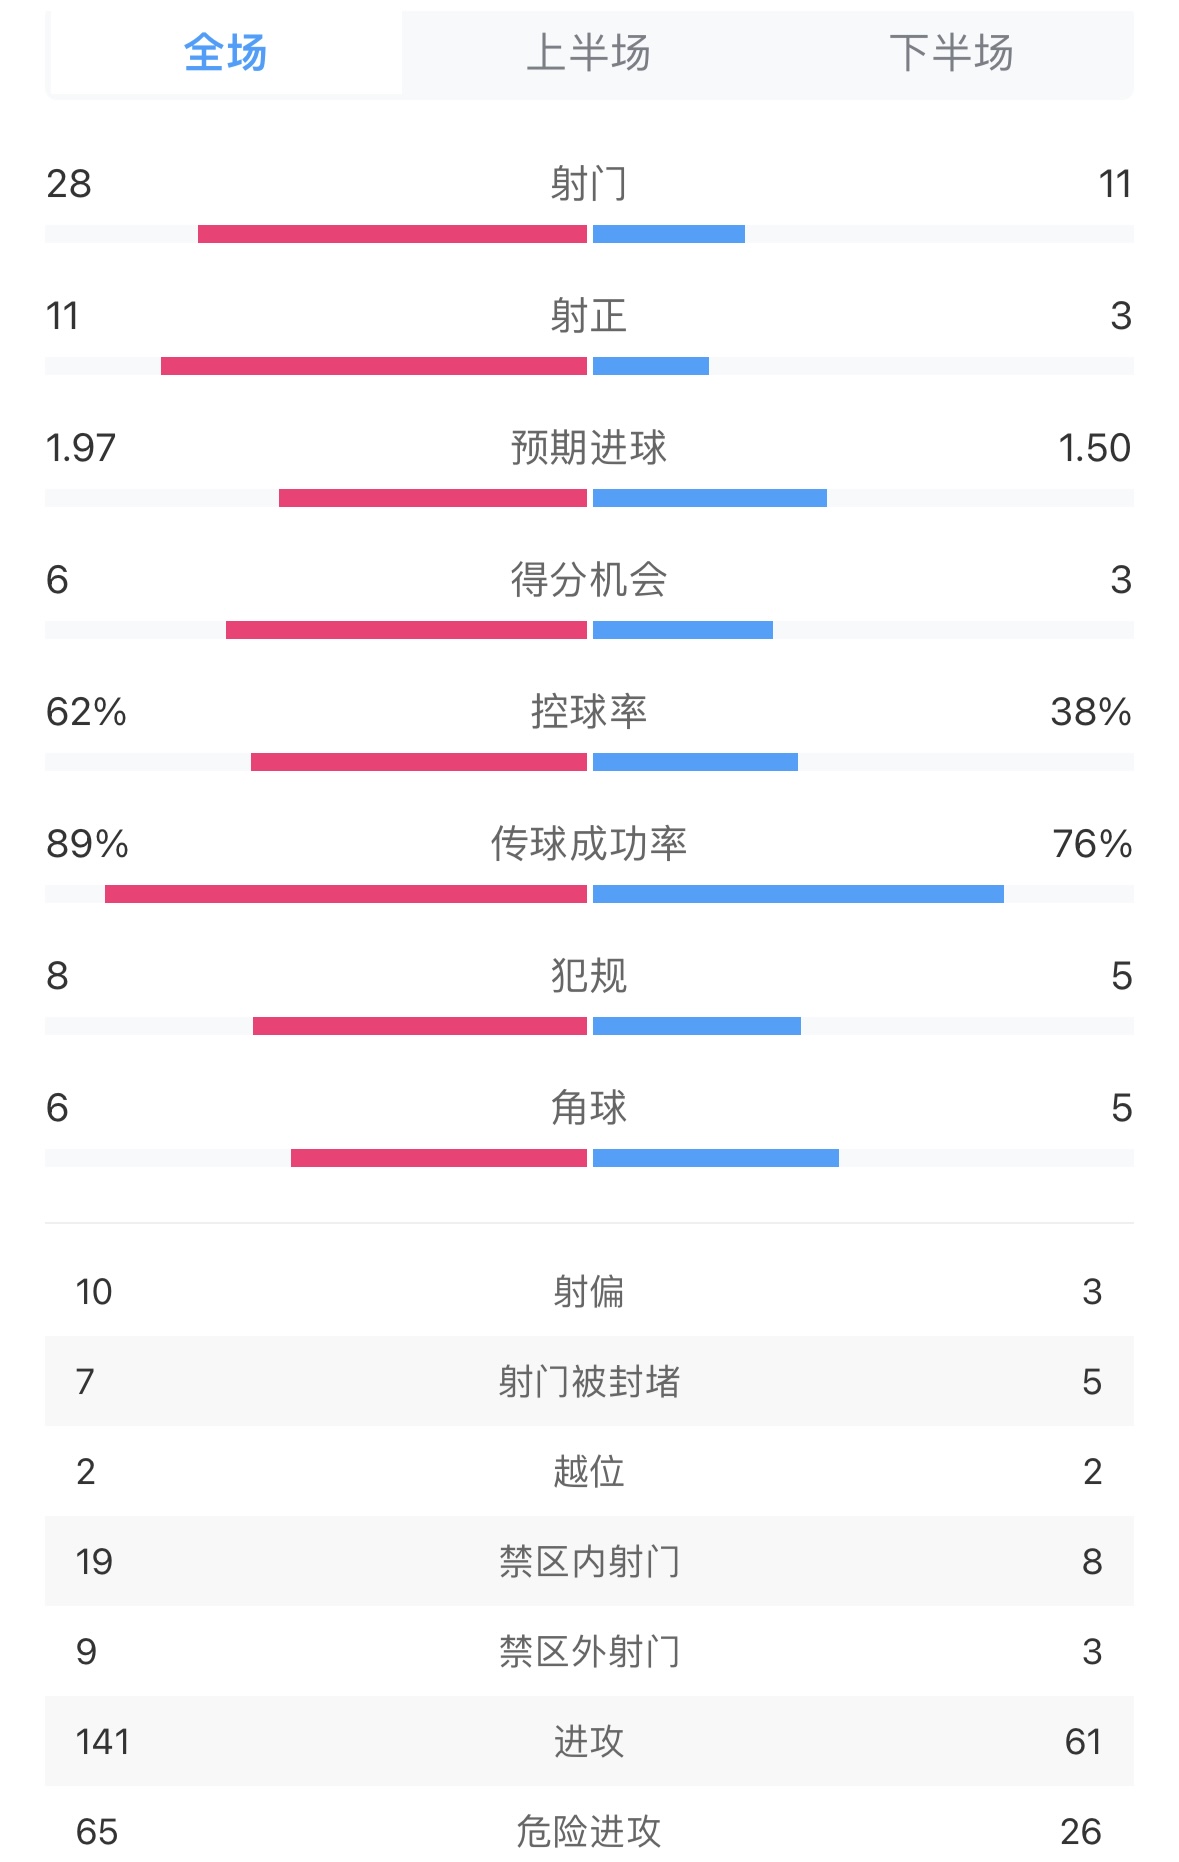The height and width of the screenshot is (1862, 1179).
Task: Click the 进攻 row label
Action: [x=588, y=1742]
